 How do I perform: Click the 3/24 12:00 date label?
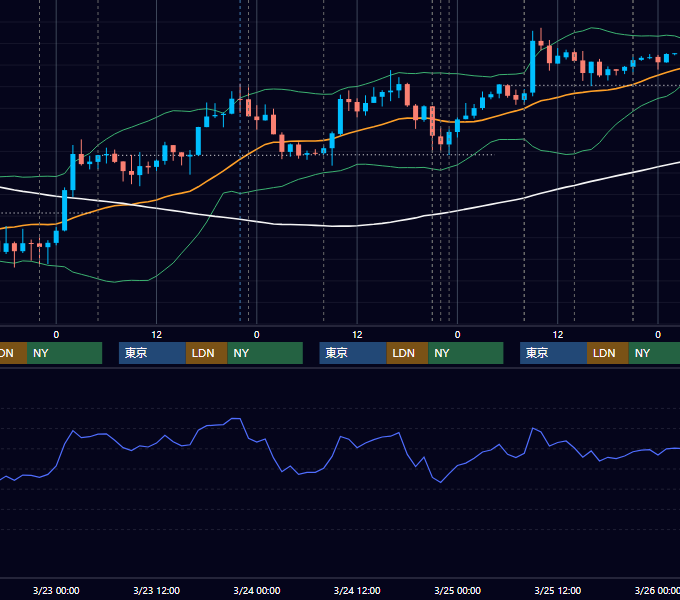tap(357, 590)
